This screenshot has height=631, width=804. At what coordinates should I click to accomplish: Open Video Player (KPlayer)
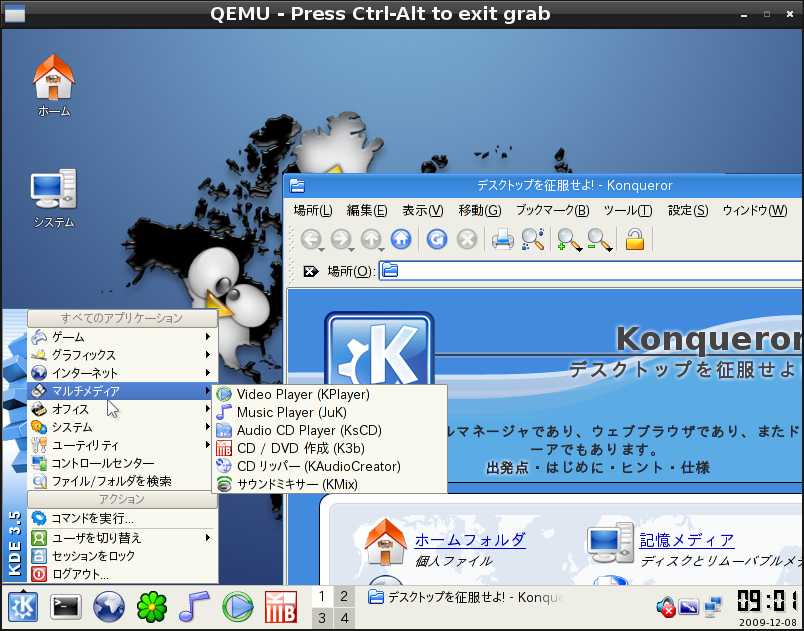329,394
